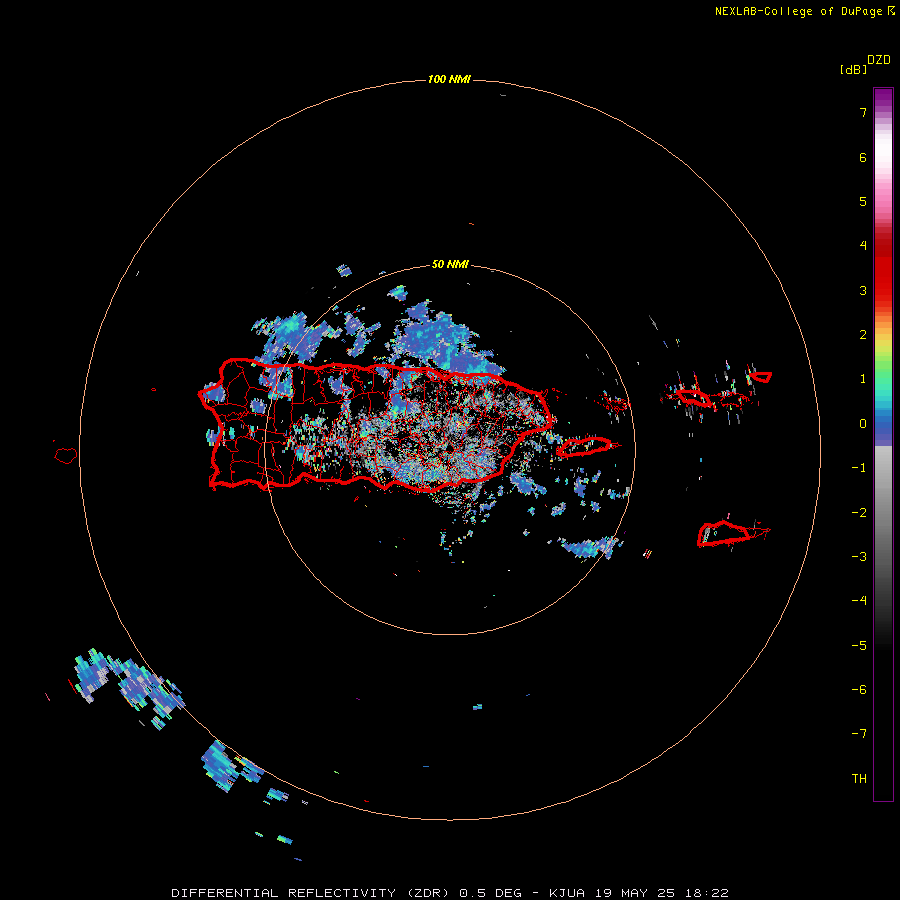Click the -3 value on the color scale
900x900 pixels.
[x=859, y=557]
